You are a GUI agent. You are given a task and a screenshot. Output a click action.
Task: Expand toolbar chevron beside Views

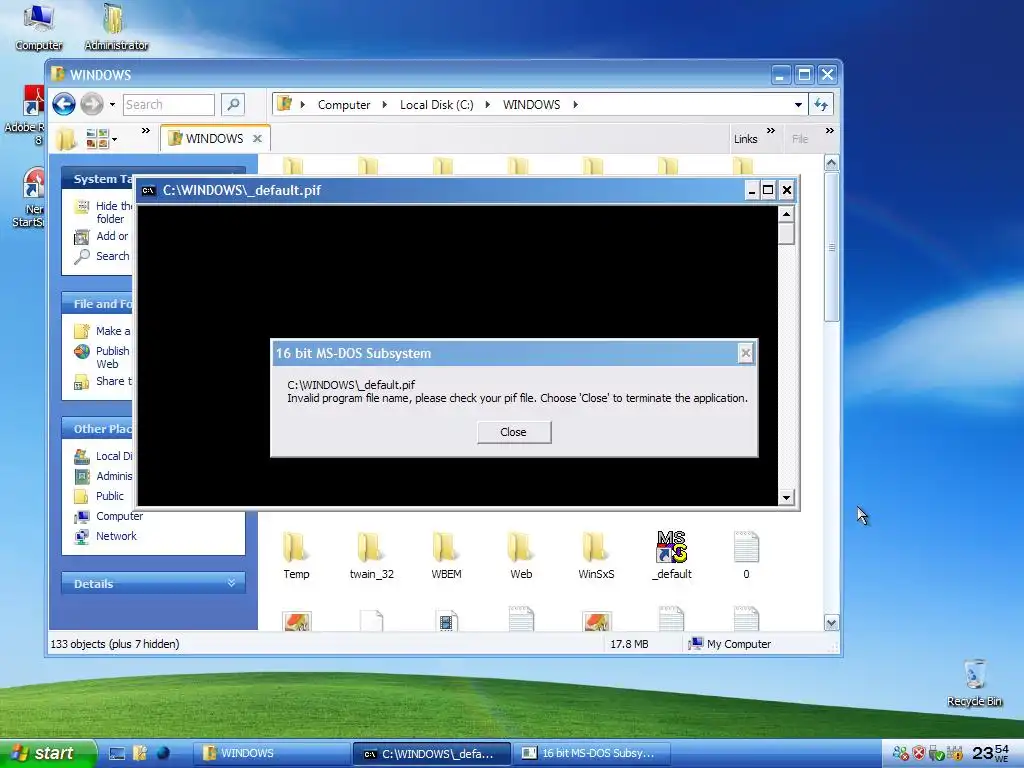click(146, 131)
